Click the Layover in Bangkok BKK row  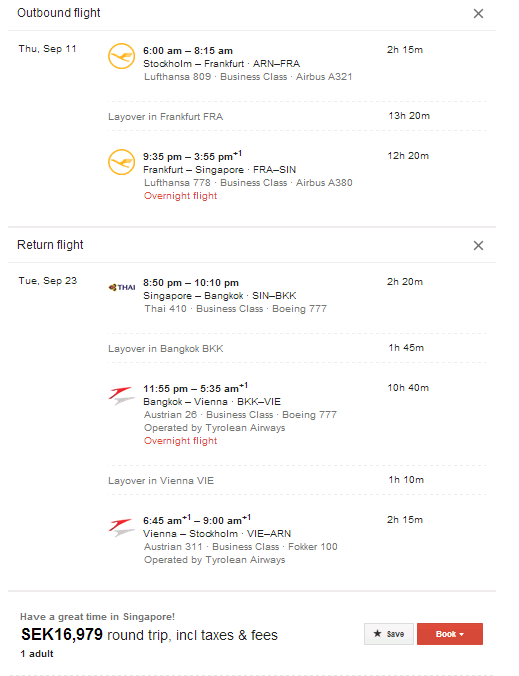pos(297,348)
